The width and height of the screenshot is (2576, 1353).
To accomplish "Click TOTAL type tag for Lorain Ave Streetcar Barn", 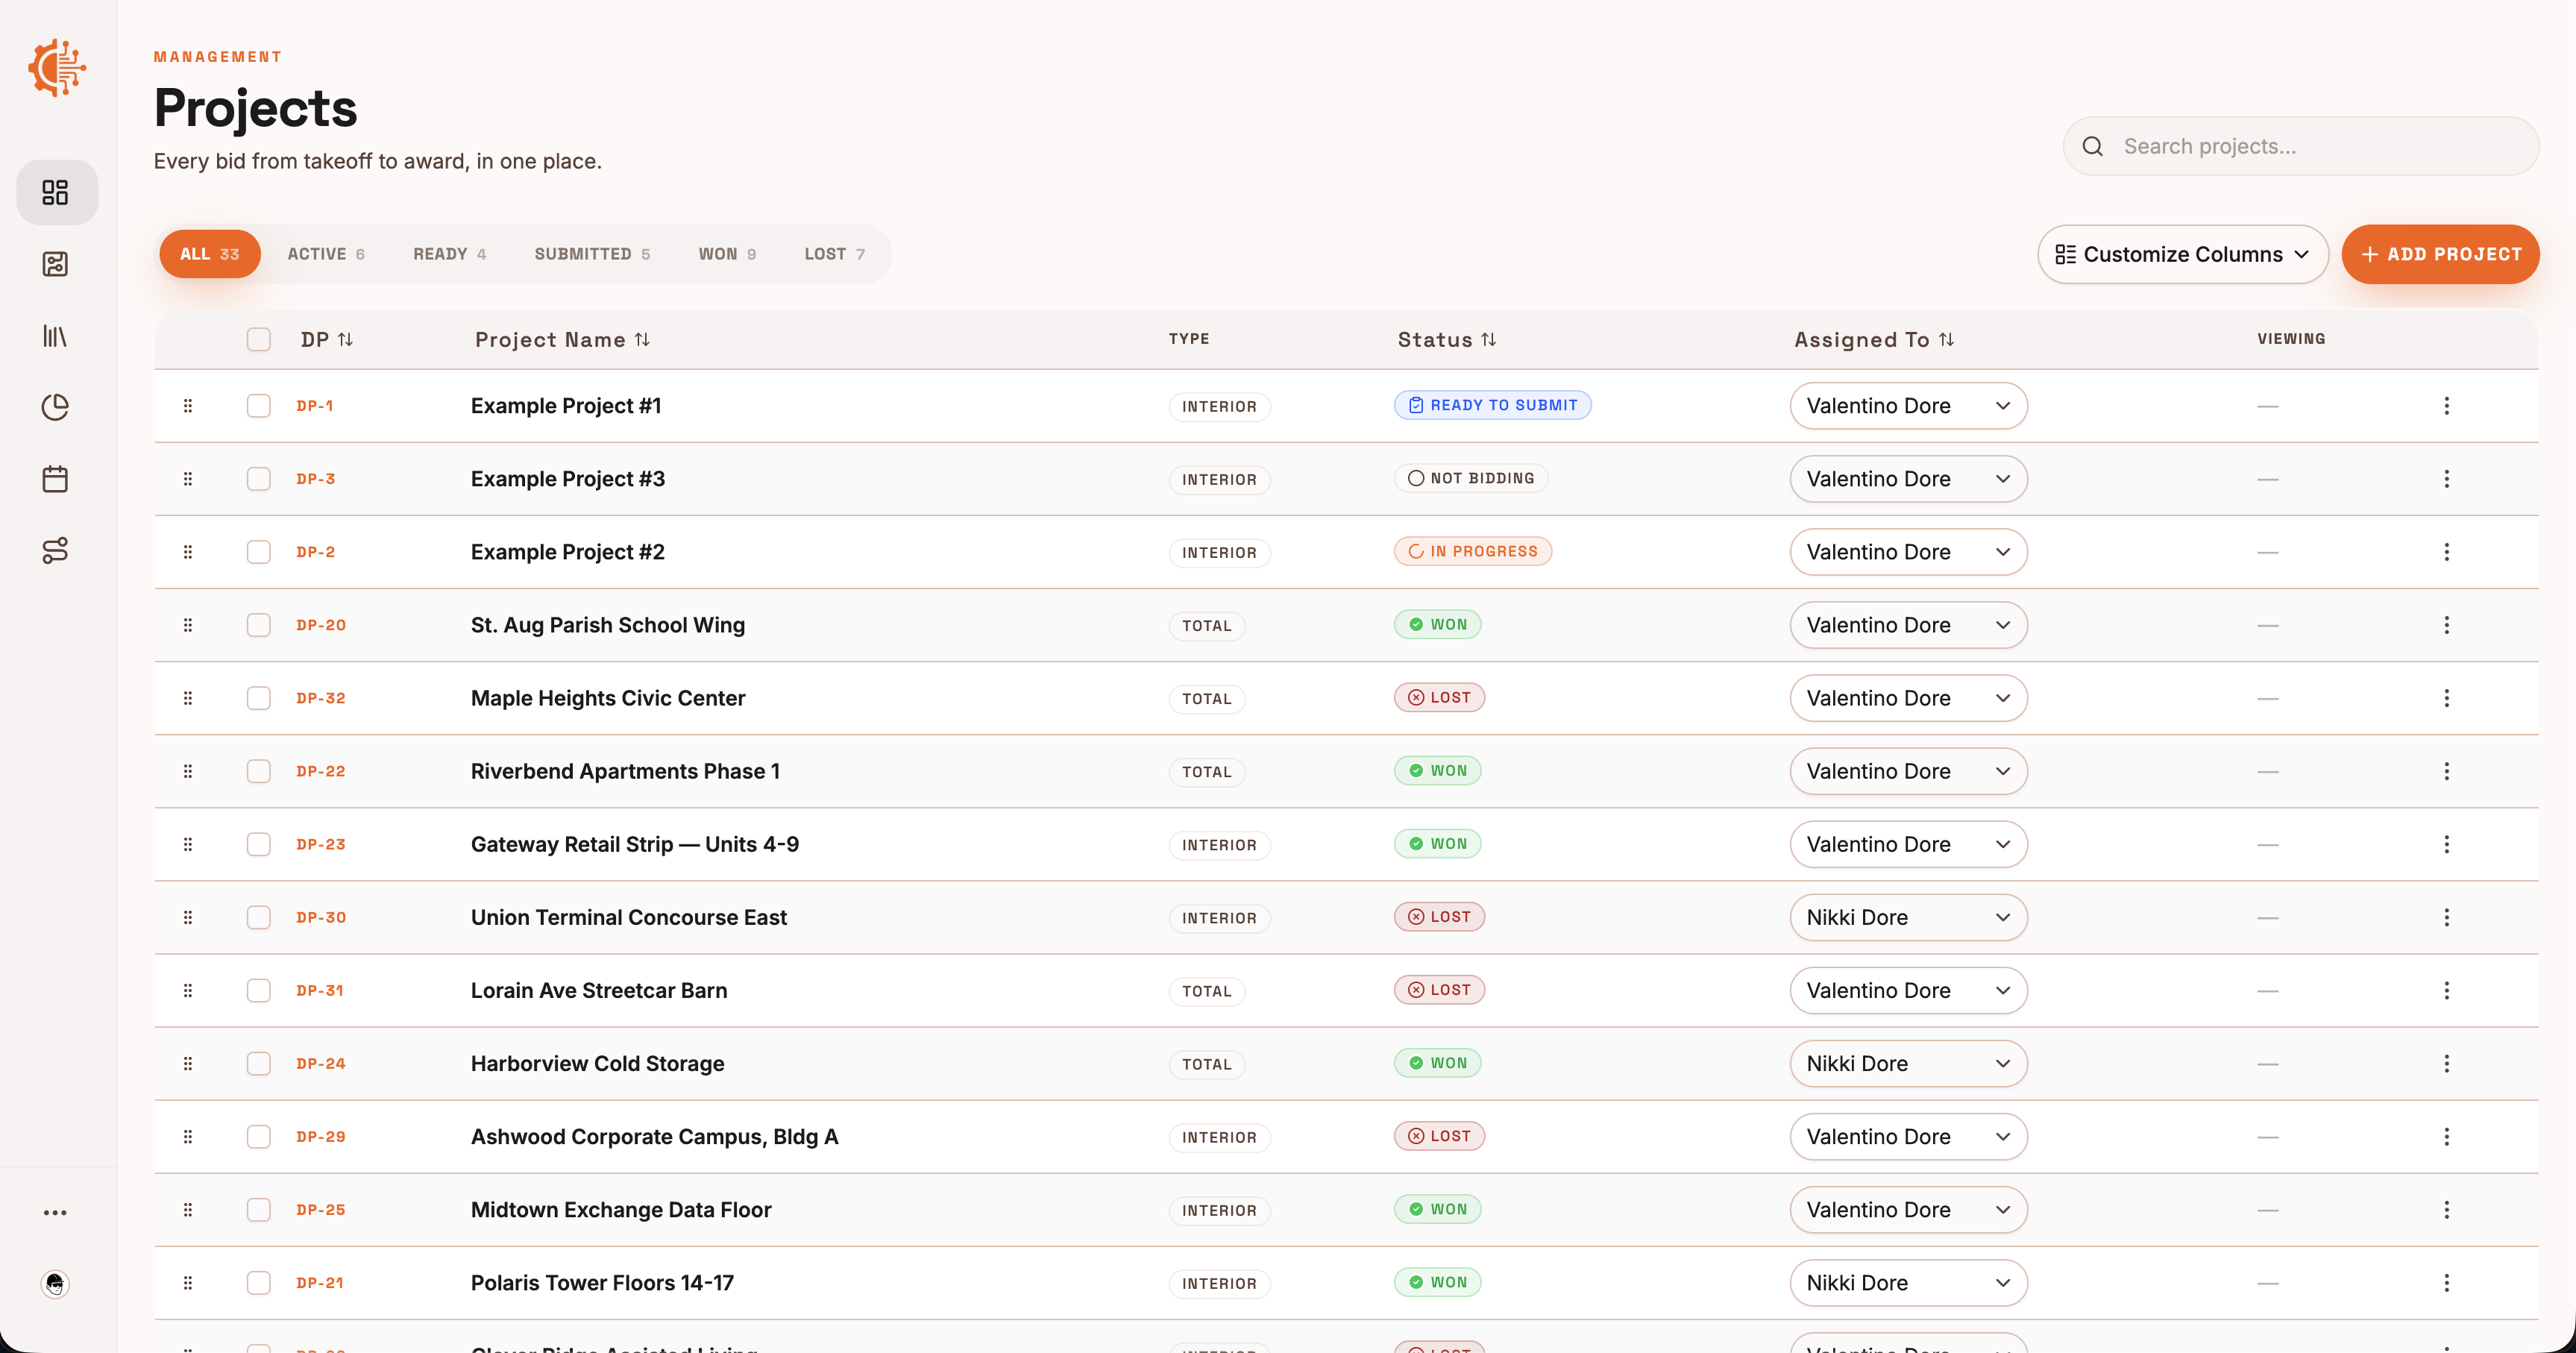I will (x=1207, y=991).
